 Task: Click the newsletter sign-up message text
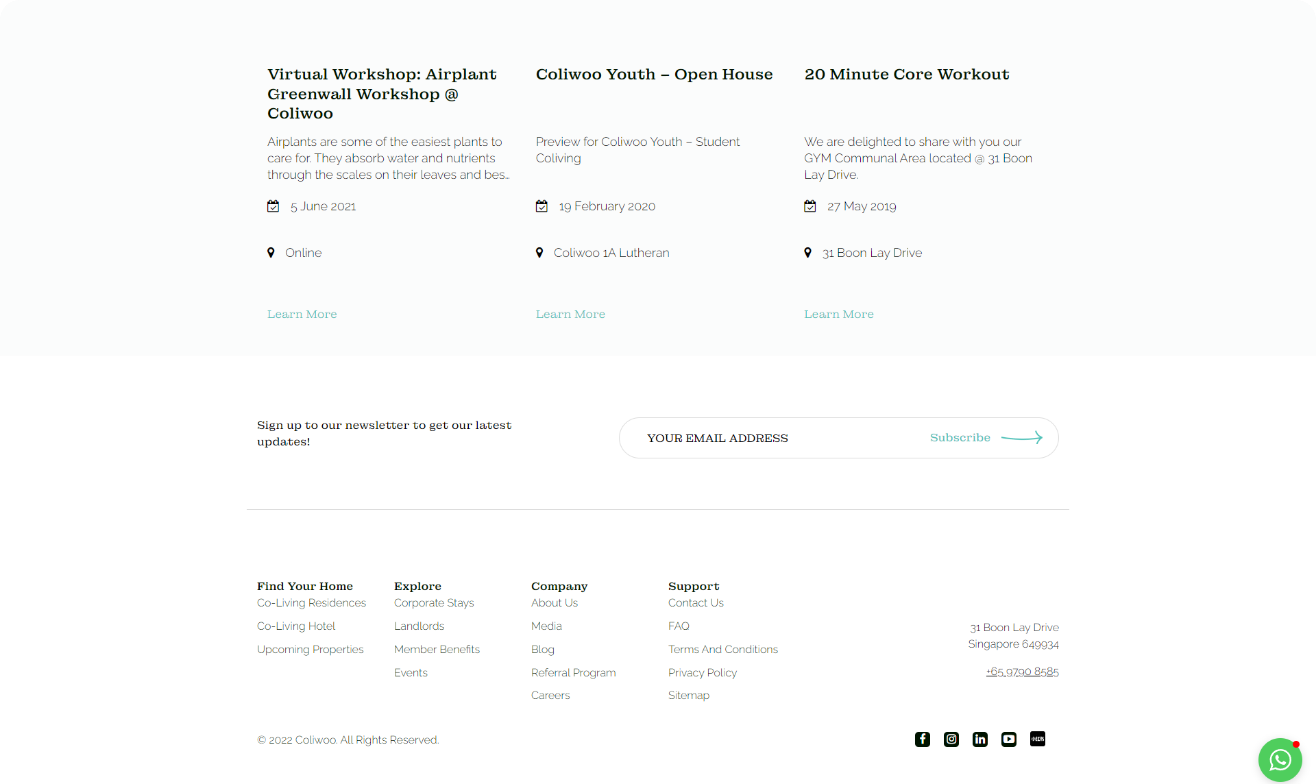pyautogui.click(x=384, y=433)
